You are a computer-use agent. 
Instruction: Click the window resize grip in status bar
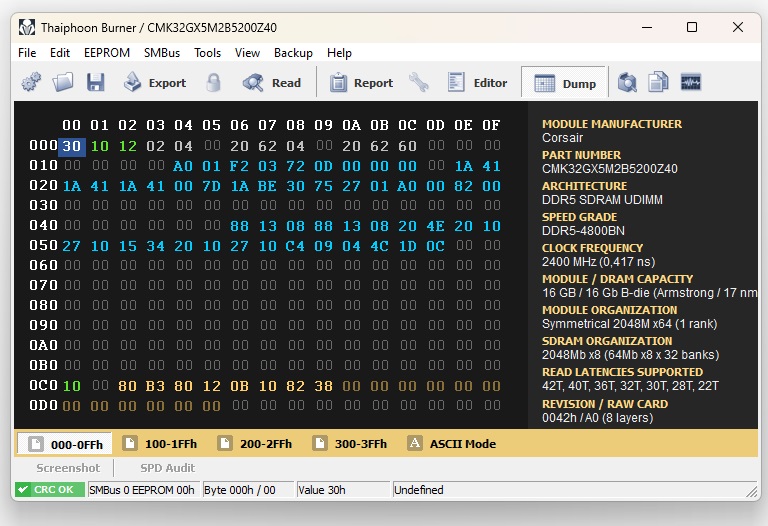pyautogui.click(x=752, y=491)
